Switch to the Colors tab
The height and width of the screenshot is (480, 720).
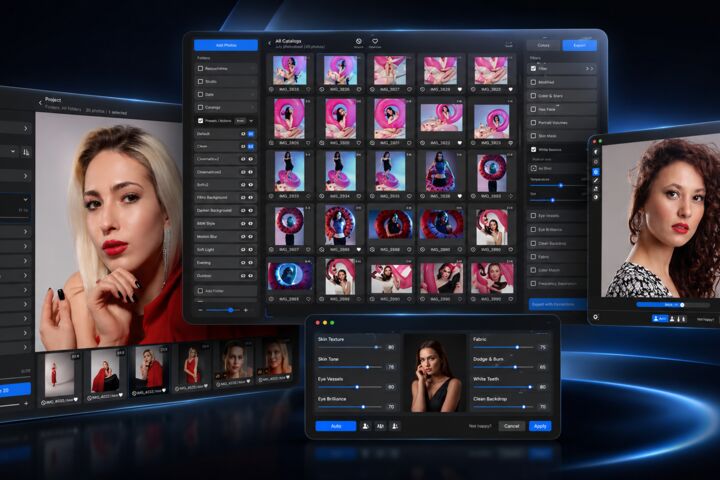[543, 45]
